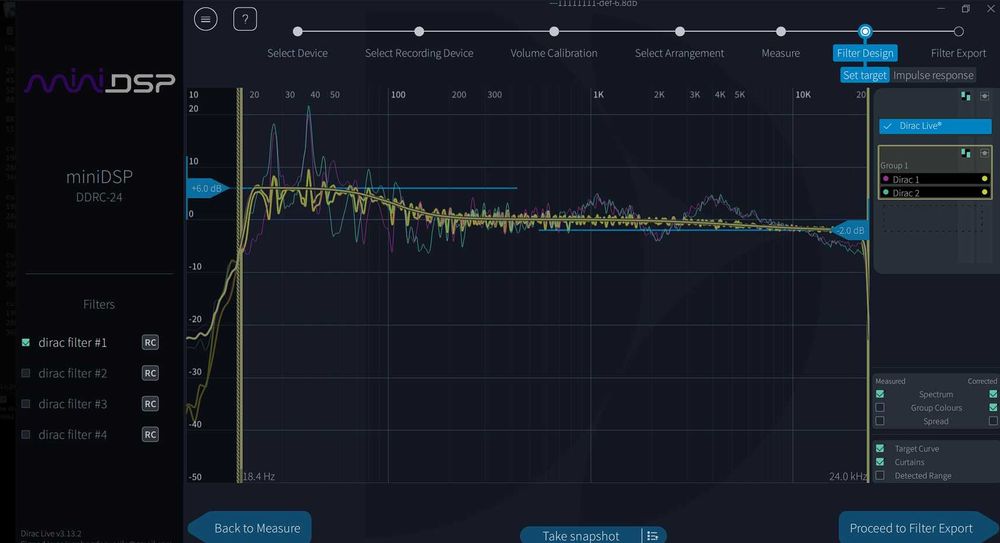Select the Dirac 2 channel row
The image size is (1000, 543).
click(x=935, y=192)
